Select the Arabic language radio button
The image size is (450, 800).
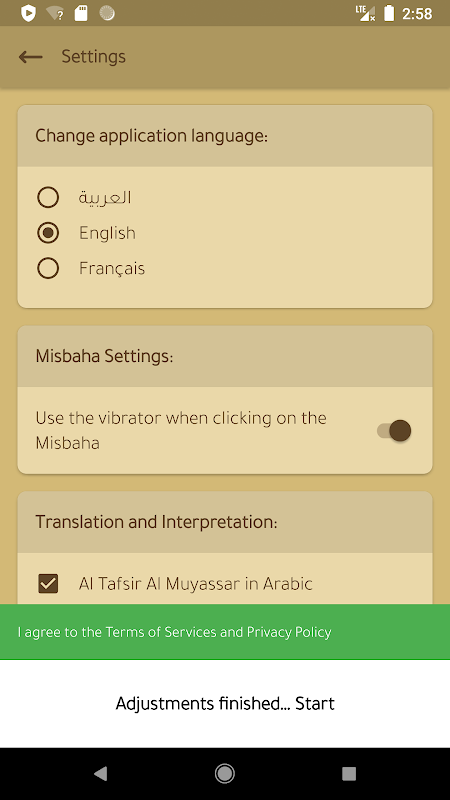click(x=48, y=197)
